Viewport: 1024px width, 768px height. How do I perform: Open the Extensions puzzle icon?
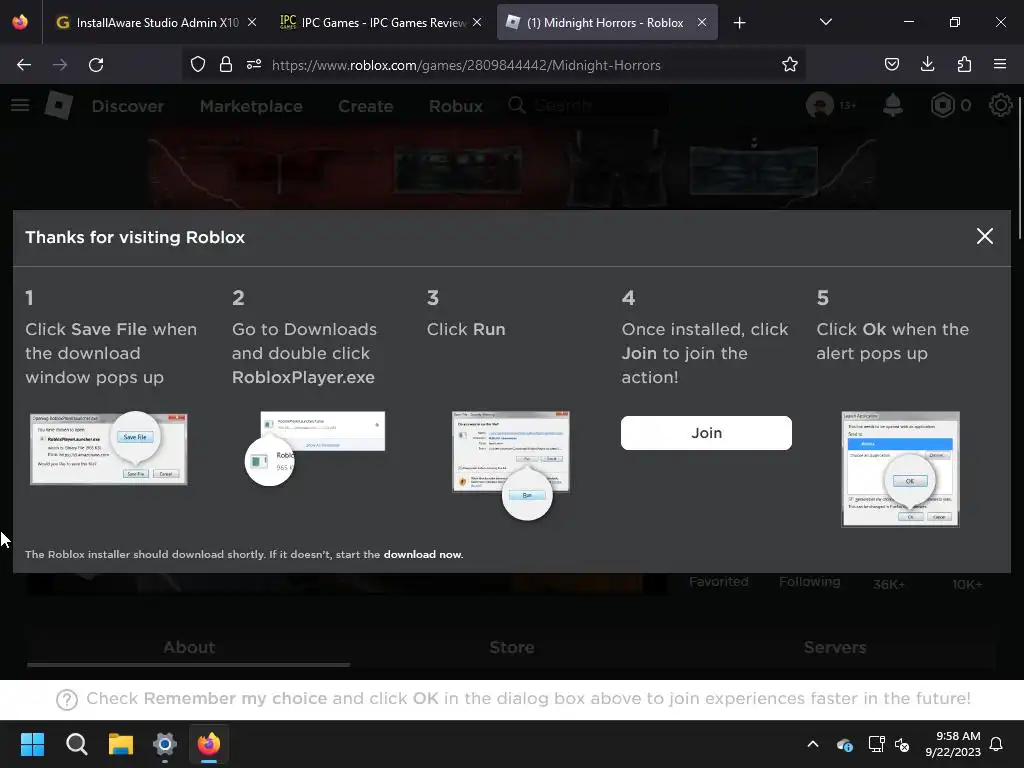tap(964, 65)
